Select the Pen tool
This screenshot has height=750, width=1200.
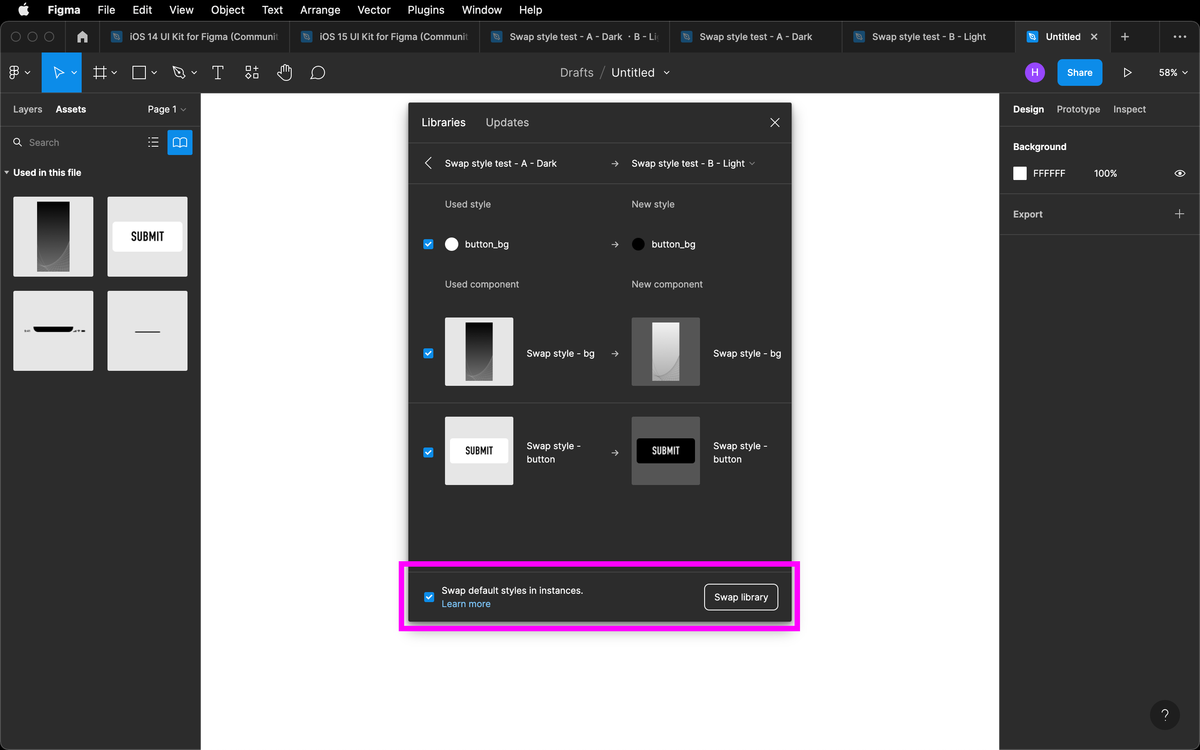pos(178,73)
